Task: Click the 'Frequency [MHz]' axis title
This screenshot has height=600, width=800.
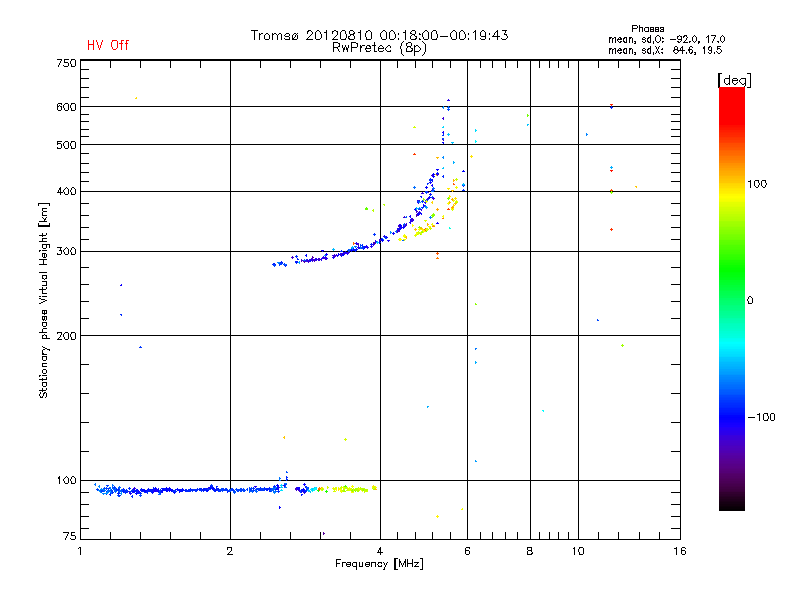Action: click(x=379, y=564)
